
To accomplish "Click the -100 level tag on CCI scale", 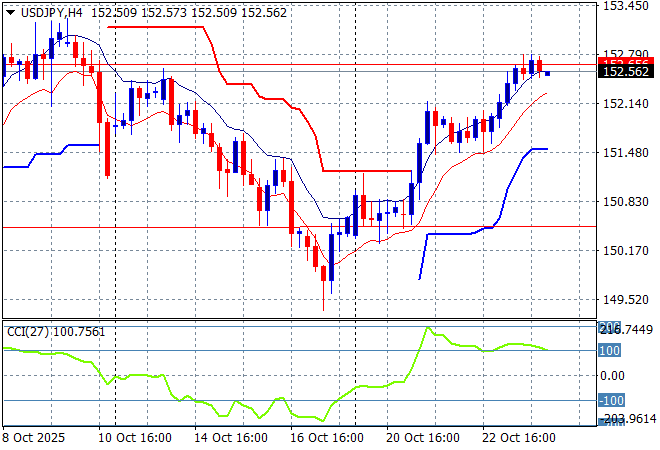I will coord(611,400).
